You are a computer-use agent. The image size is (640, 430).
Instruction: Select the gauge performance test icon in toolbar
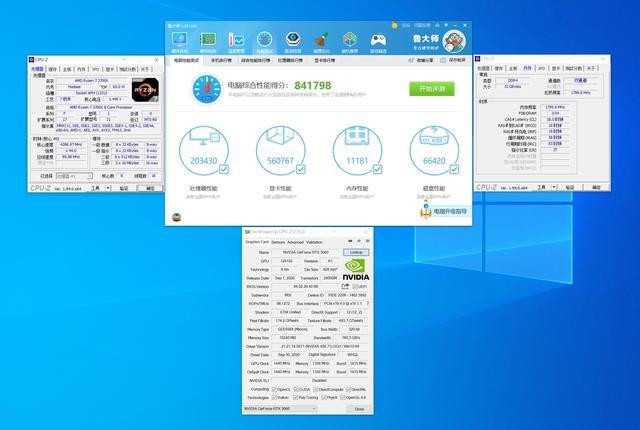[x=264, y=39]
